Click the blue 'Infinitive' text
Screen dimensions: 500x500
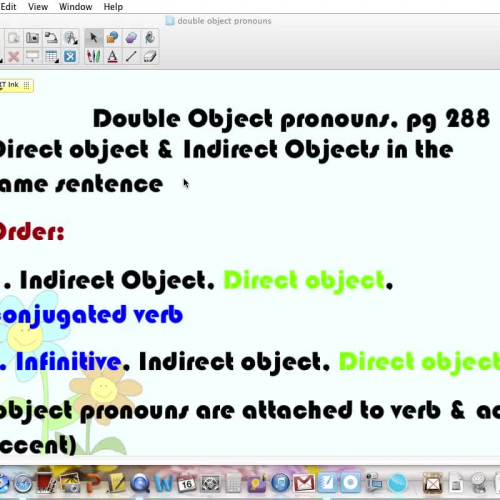(68, 362)
